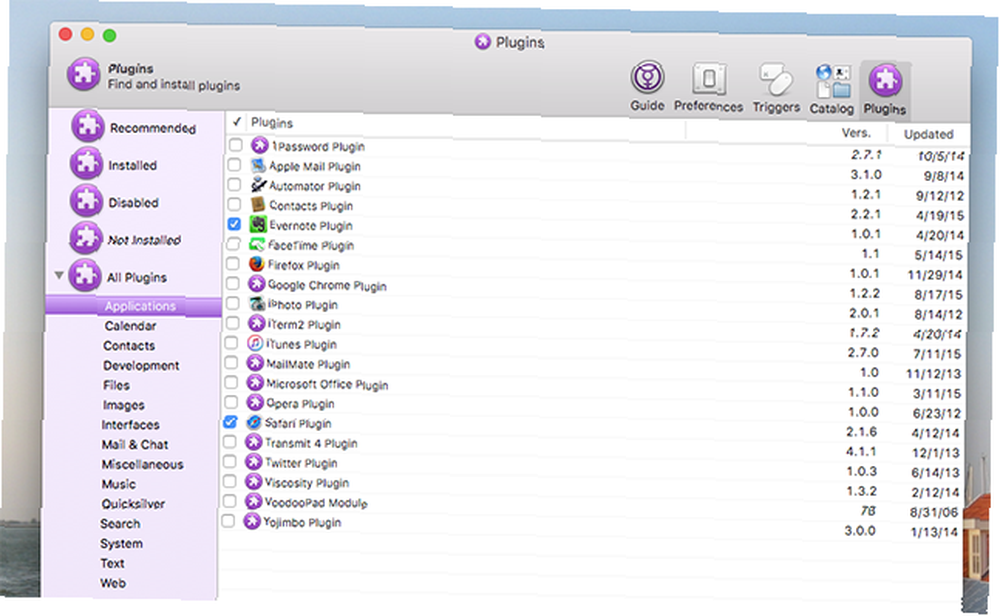Enable the Apple Mail Plugin checkbox
This screenshot has height=616, width=1000.
(235, 165)
